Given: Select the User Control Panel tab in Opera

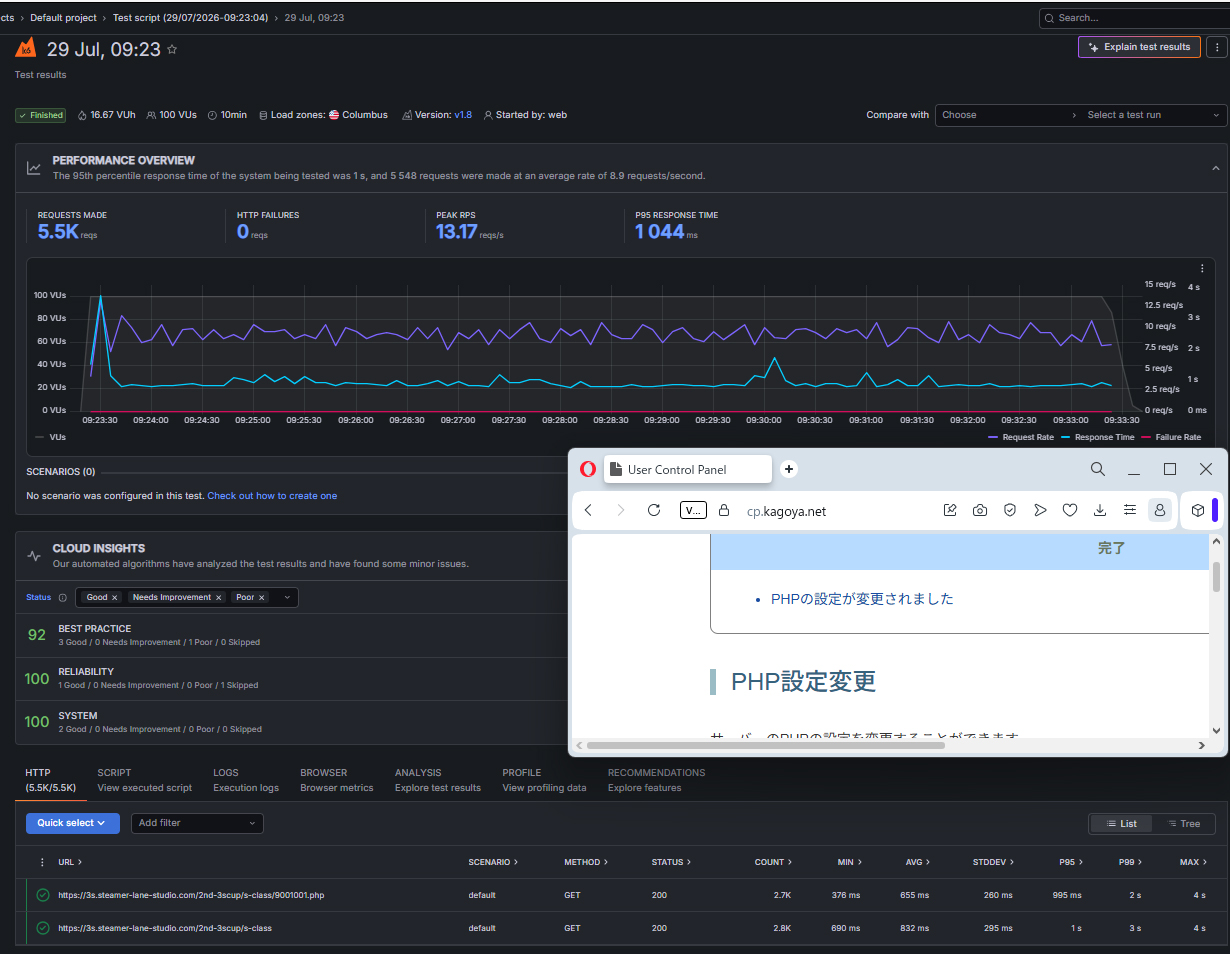Looking at the screenshot, I should tap(688, 469).
